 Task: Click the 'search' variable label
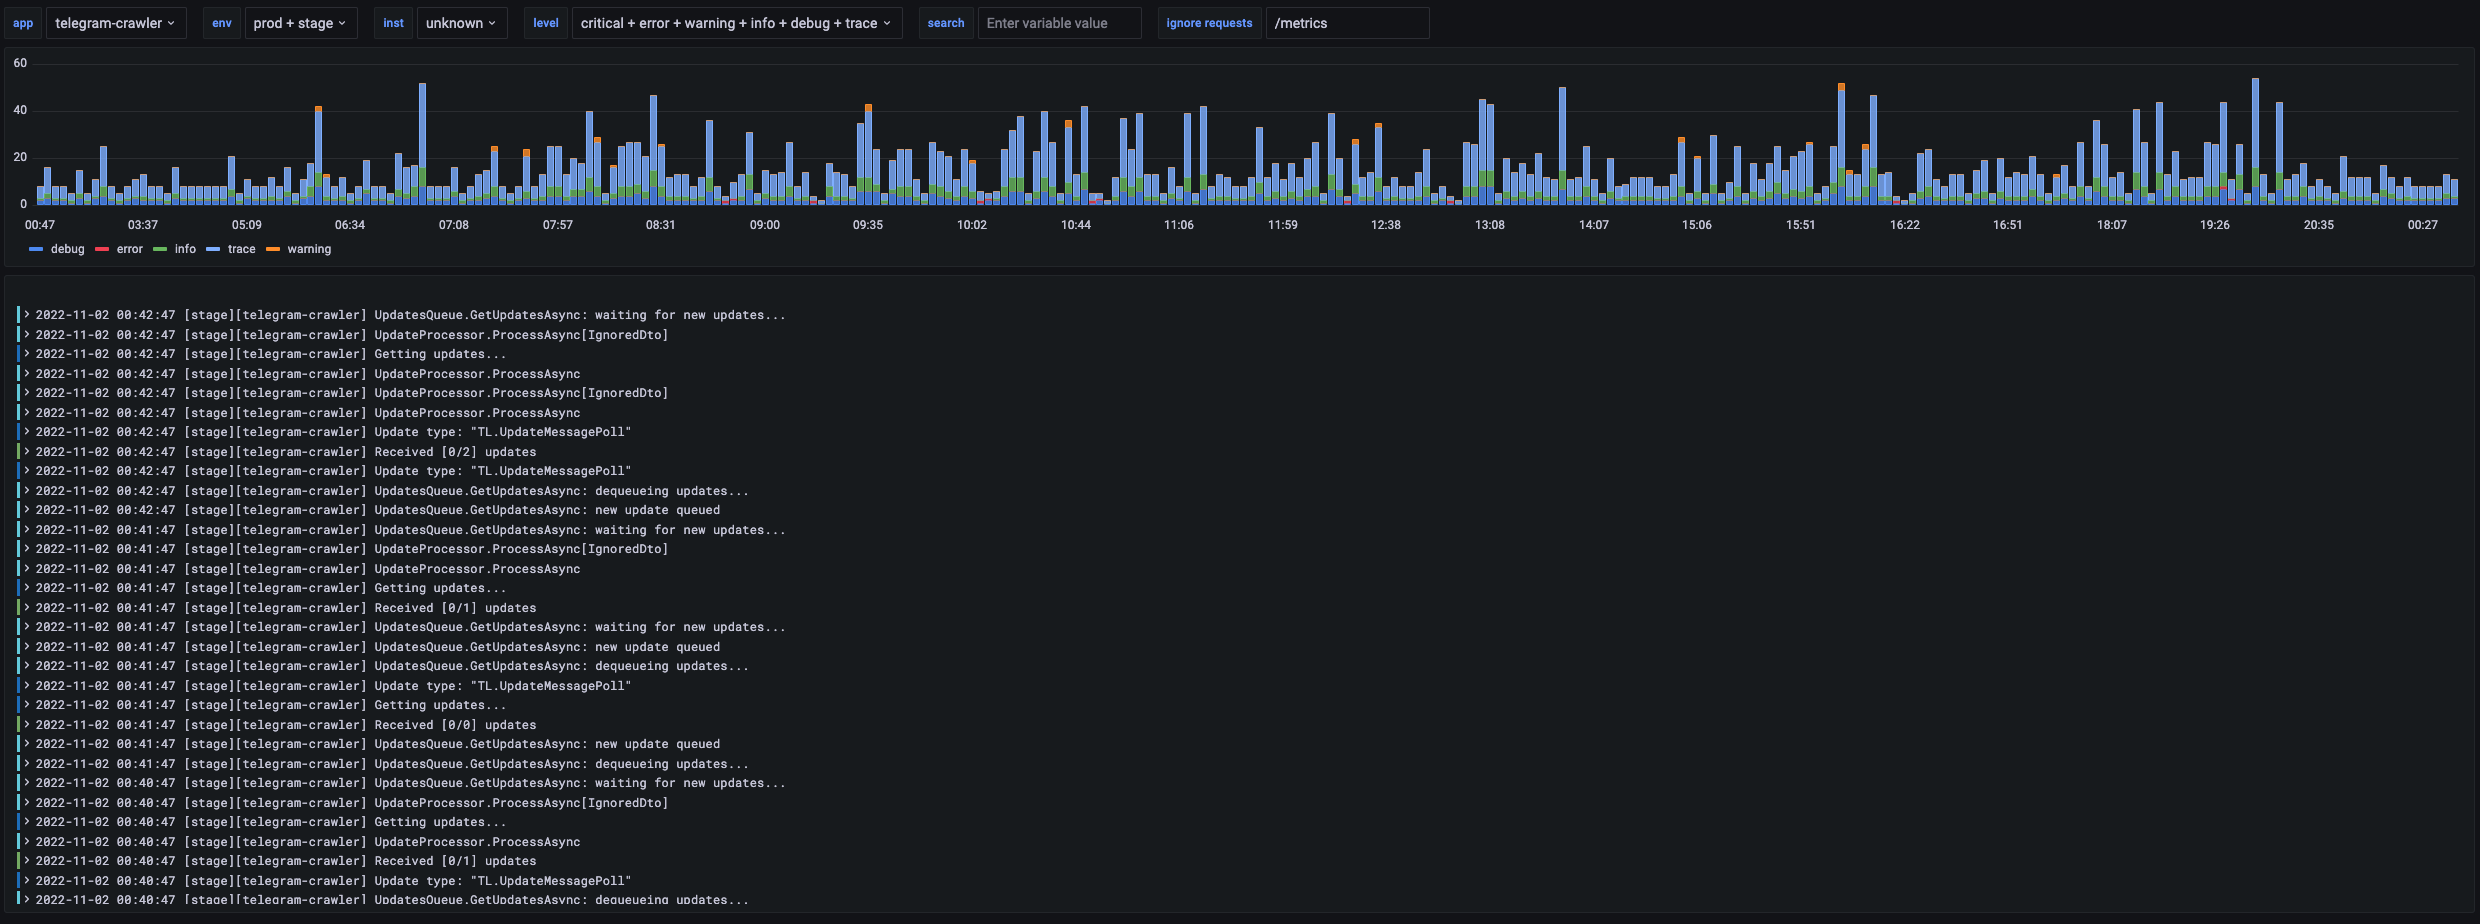(x=946, y=23)
